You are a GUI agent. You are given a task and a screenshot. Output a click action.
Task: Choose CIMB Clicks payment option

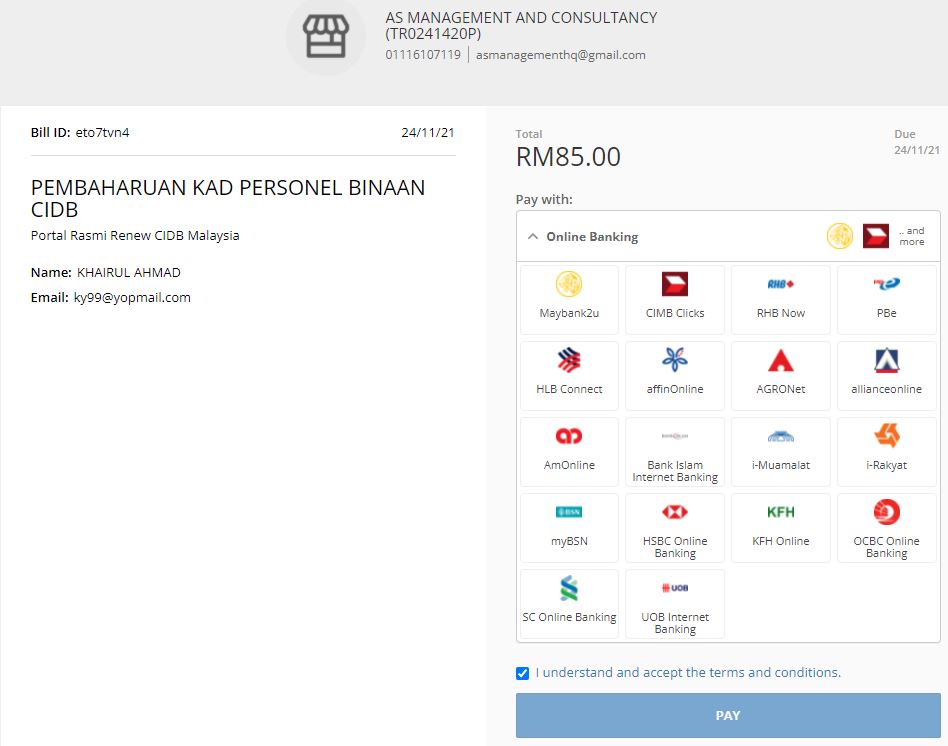coord(675,299)
